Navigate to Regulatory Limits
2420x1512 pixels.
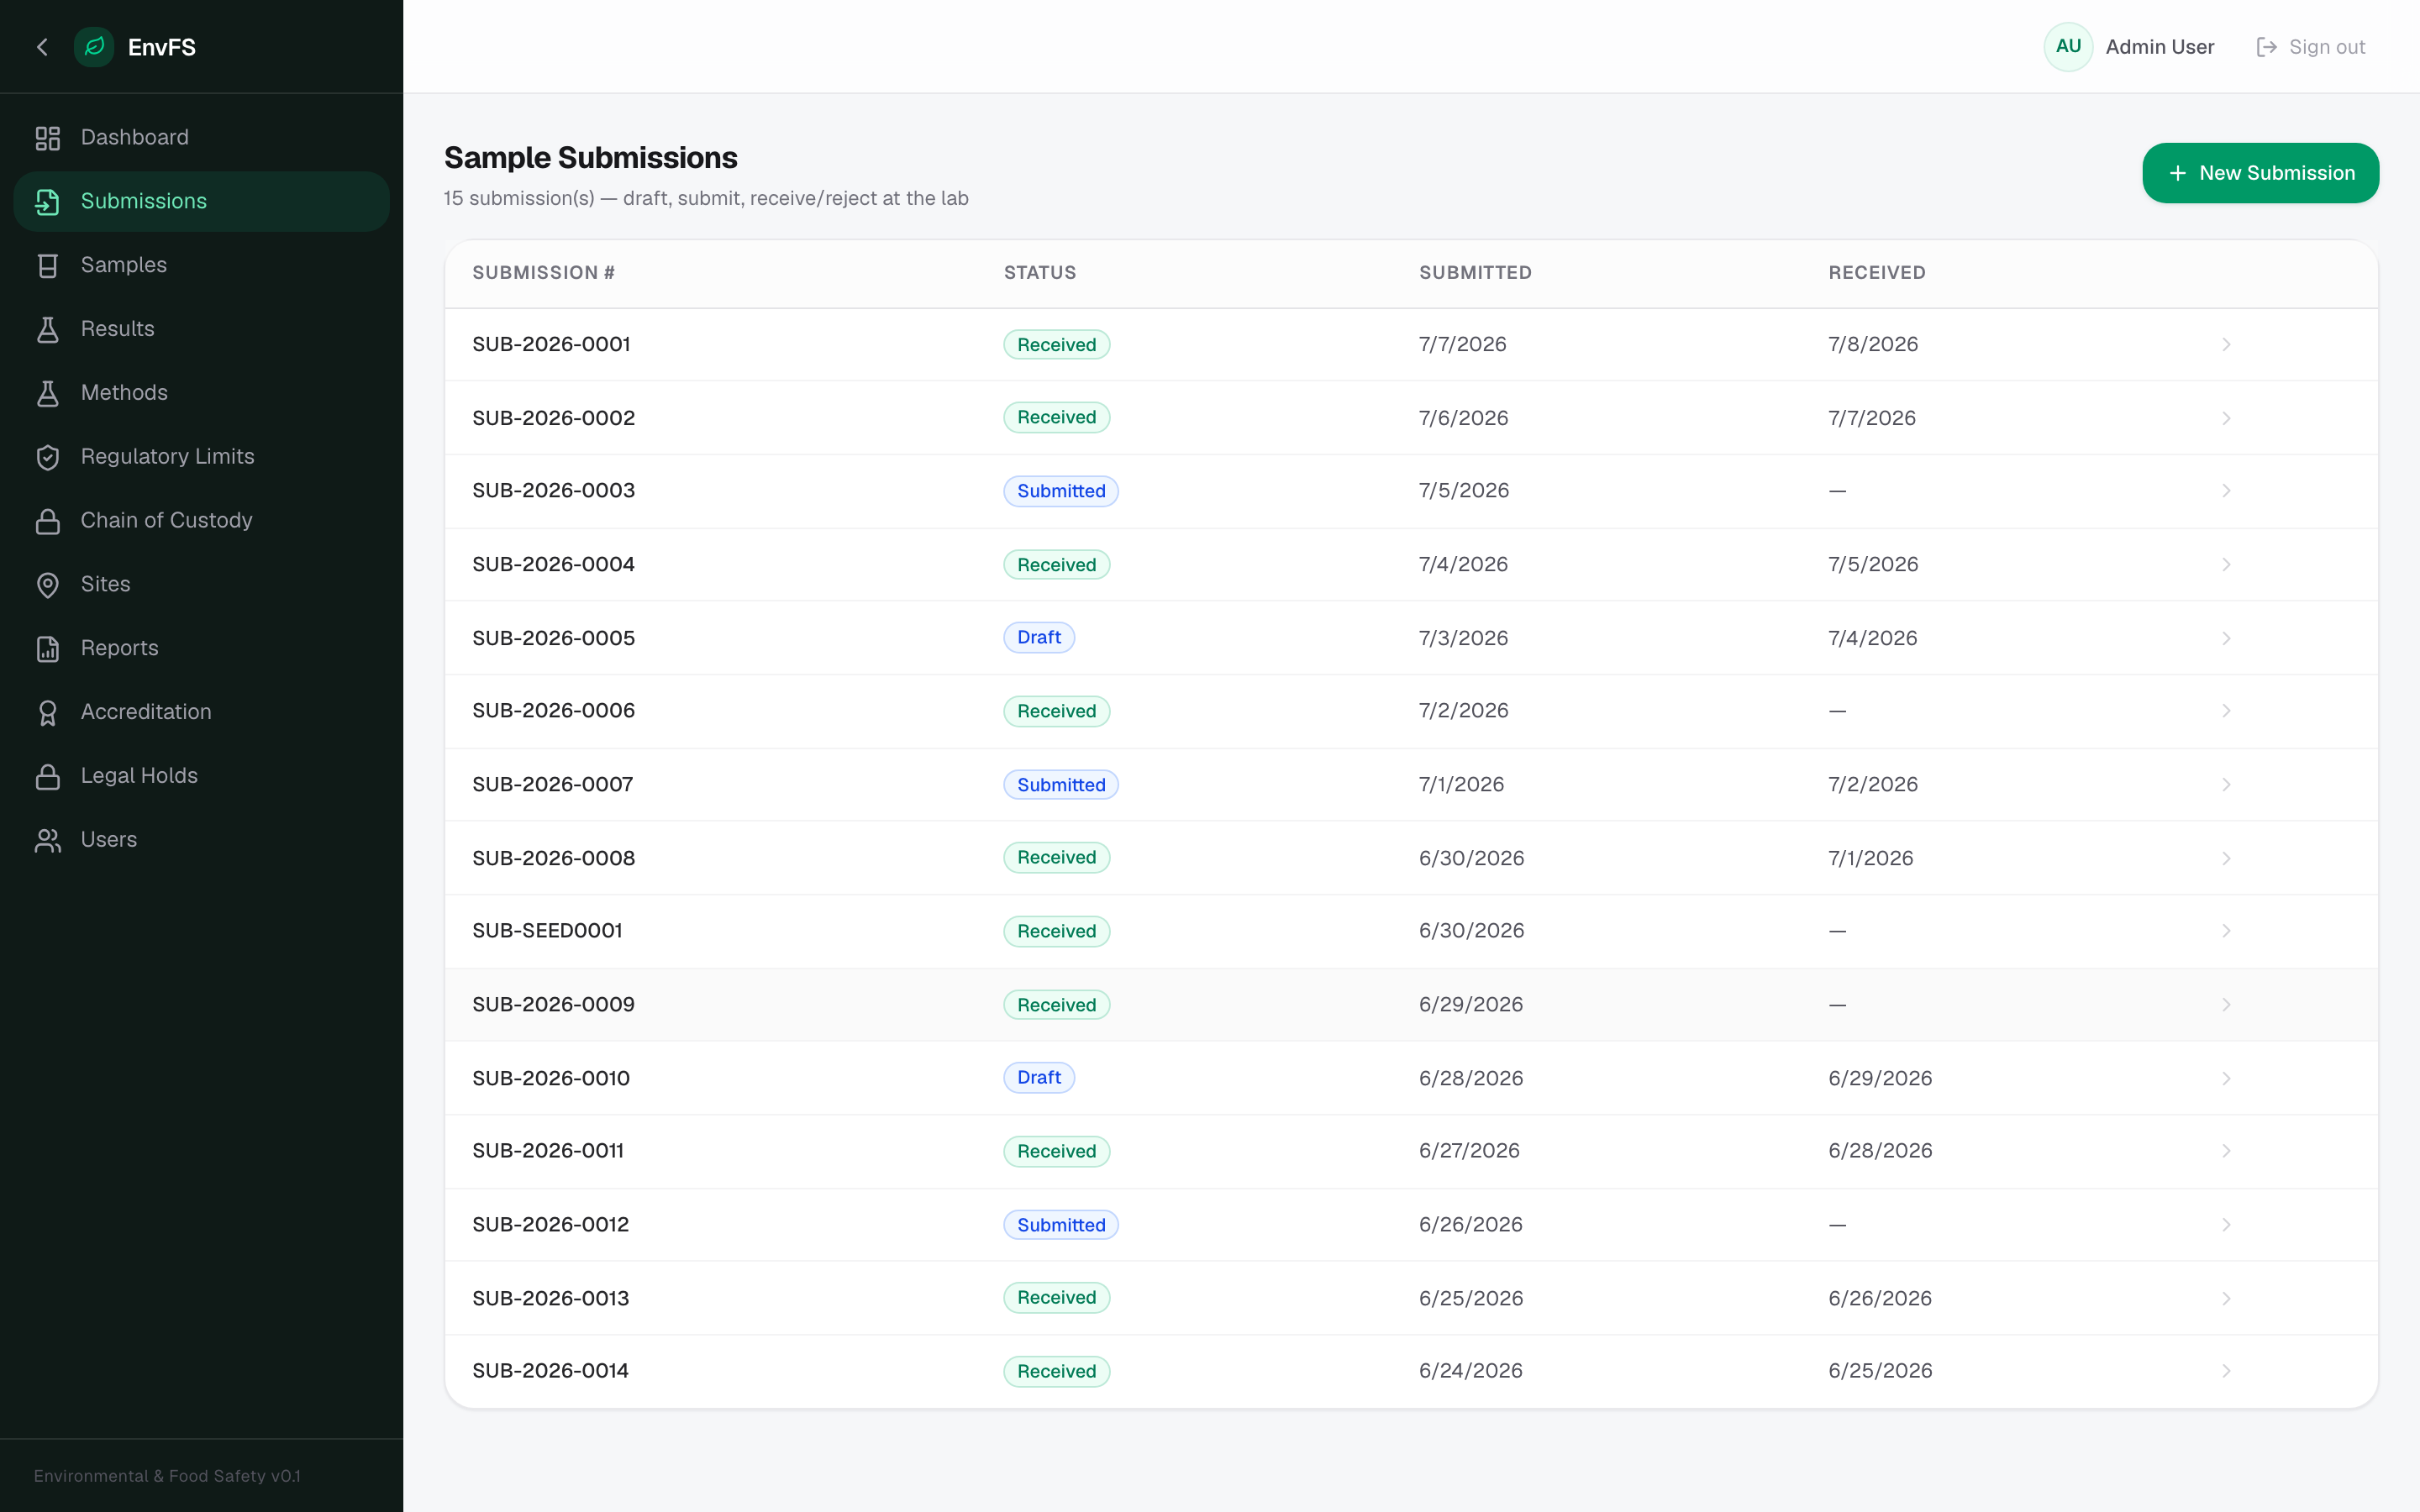(x=201, y=457)
